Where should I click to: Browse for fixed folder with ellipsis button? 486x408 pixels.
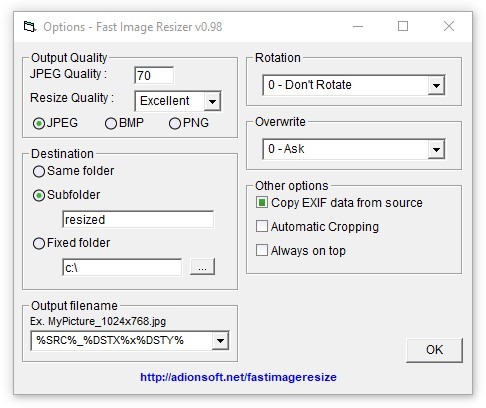(x=202, y=267)
